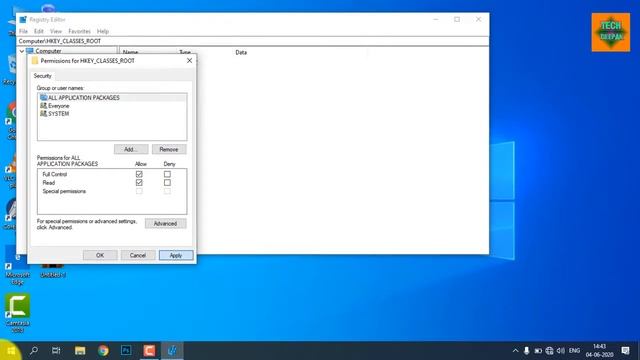This screenshot has width=640, height=360.
Task: Collapse the Computer tree node
Action: pos(22,51)
